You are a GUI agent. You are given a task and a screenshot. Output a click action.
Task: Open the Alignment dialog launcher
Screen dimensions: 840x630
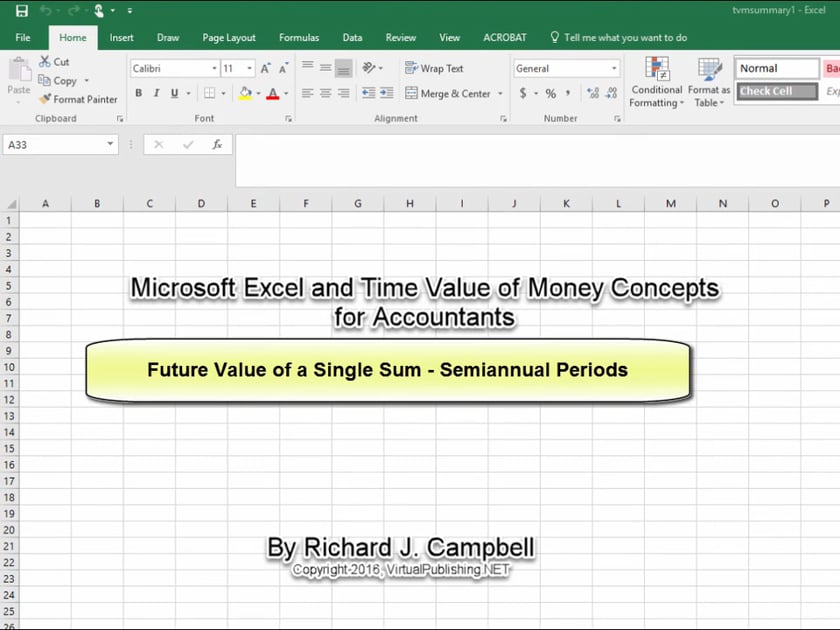point(503,119)
